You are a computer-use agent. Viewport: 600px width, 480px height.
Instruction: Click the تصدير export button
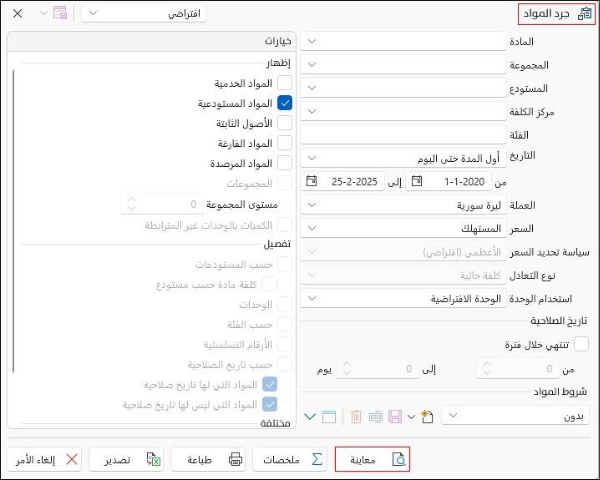coord(126,459)
